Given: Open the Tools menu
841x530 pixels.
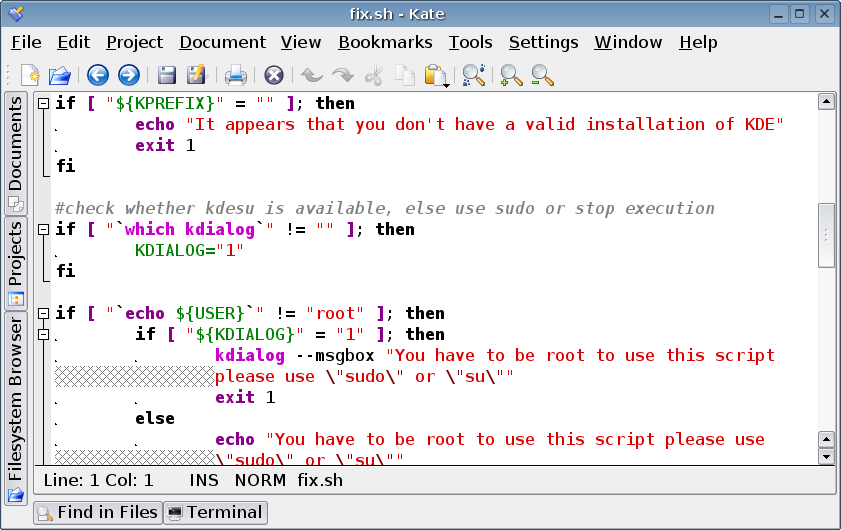Looking at the screenshot, I should coord(470,42).
